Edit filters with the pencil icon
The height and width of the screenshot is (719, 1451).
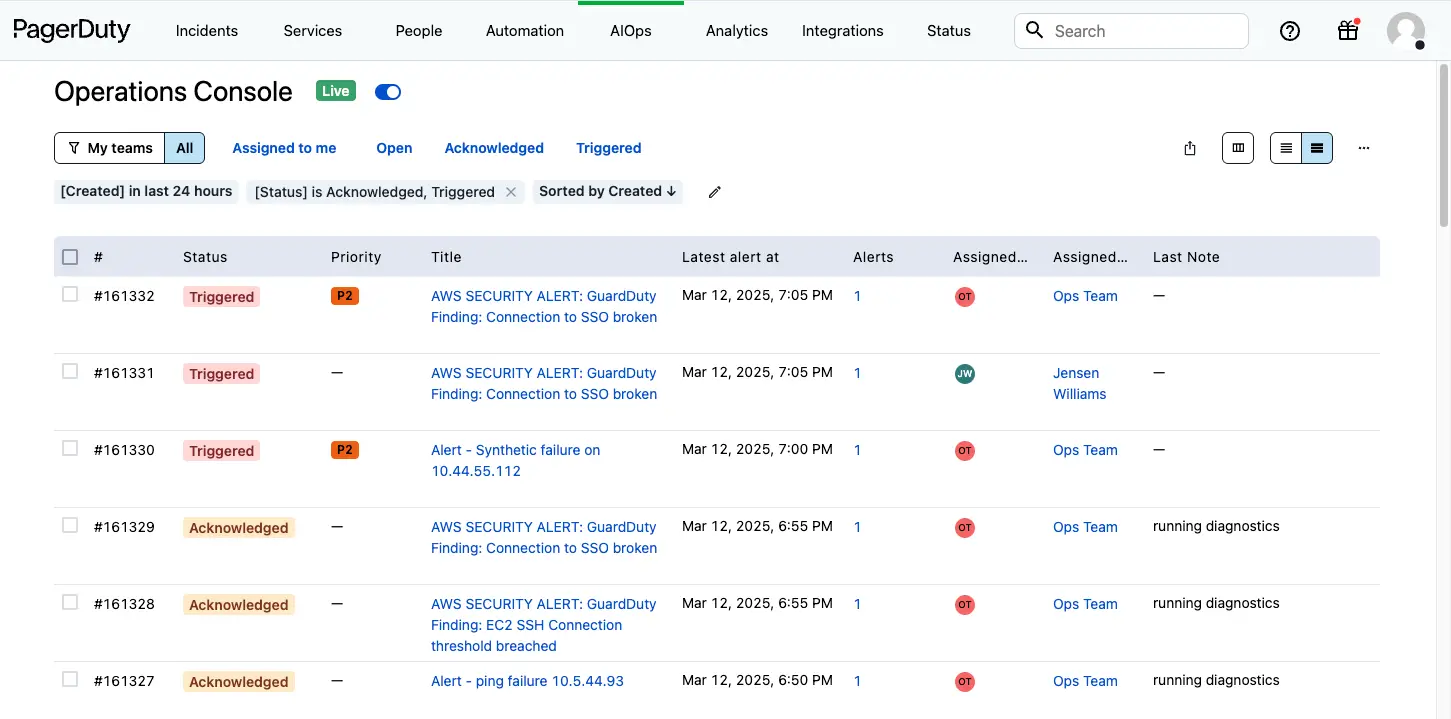point(714,192)
